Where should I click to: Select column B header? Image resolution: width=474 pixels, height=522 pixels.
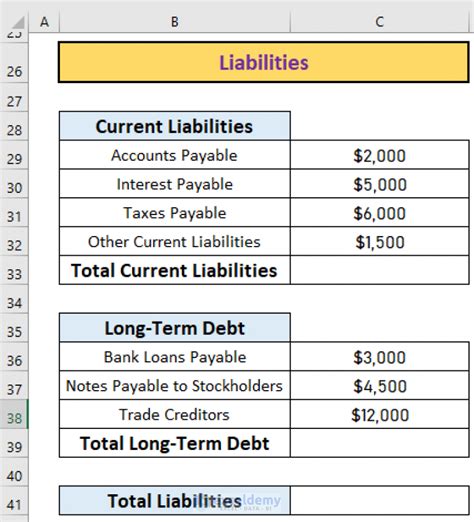point(175,22)
